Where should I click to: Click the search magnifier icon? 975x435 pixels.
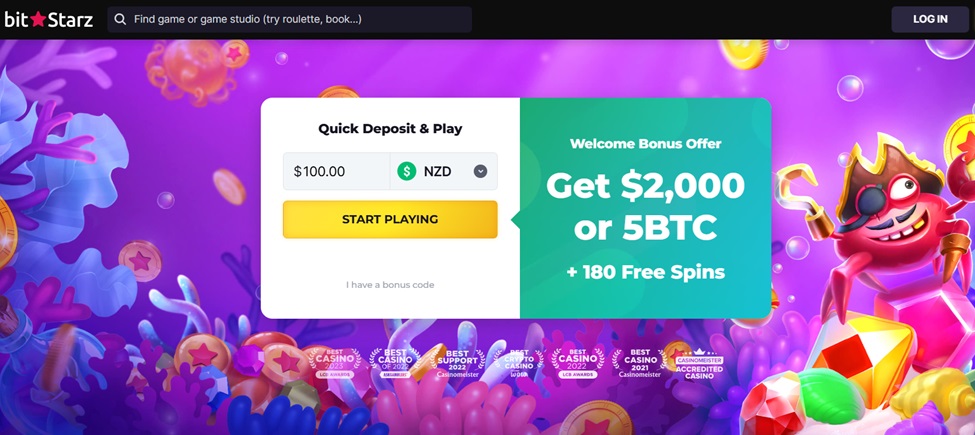pyautogui.click(x=120, y=19)
